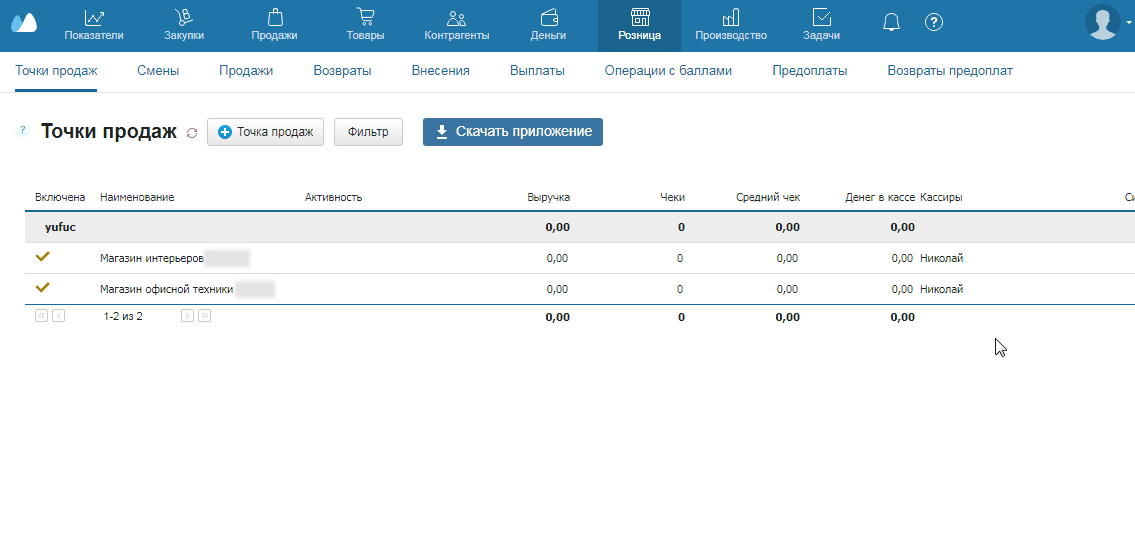The width and height of the screenshot is (1135, 535).
Task: Open the Контрагенты section
Action: pyautogui.click(x=456, y=25)
